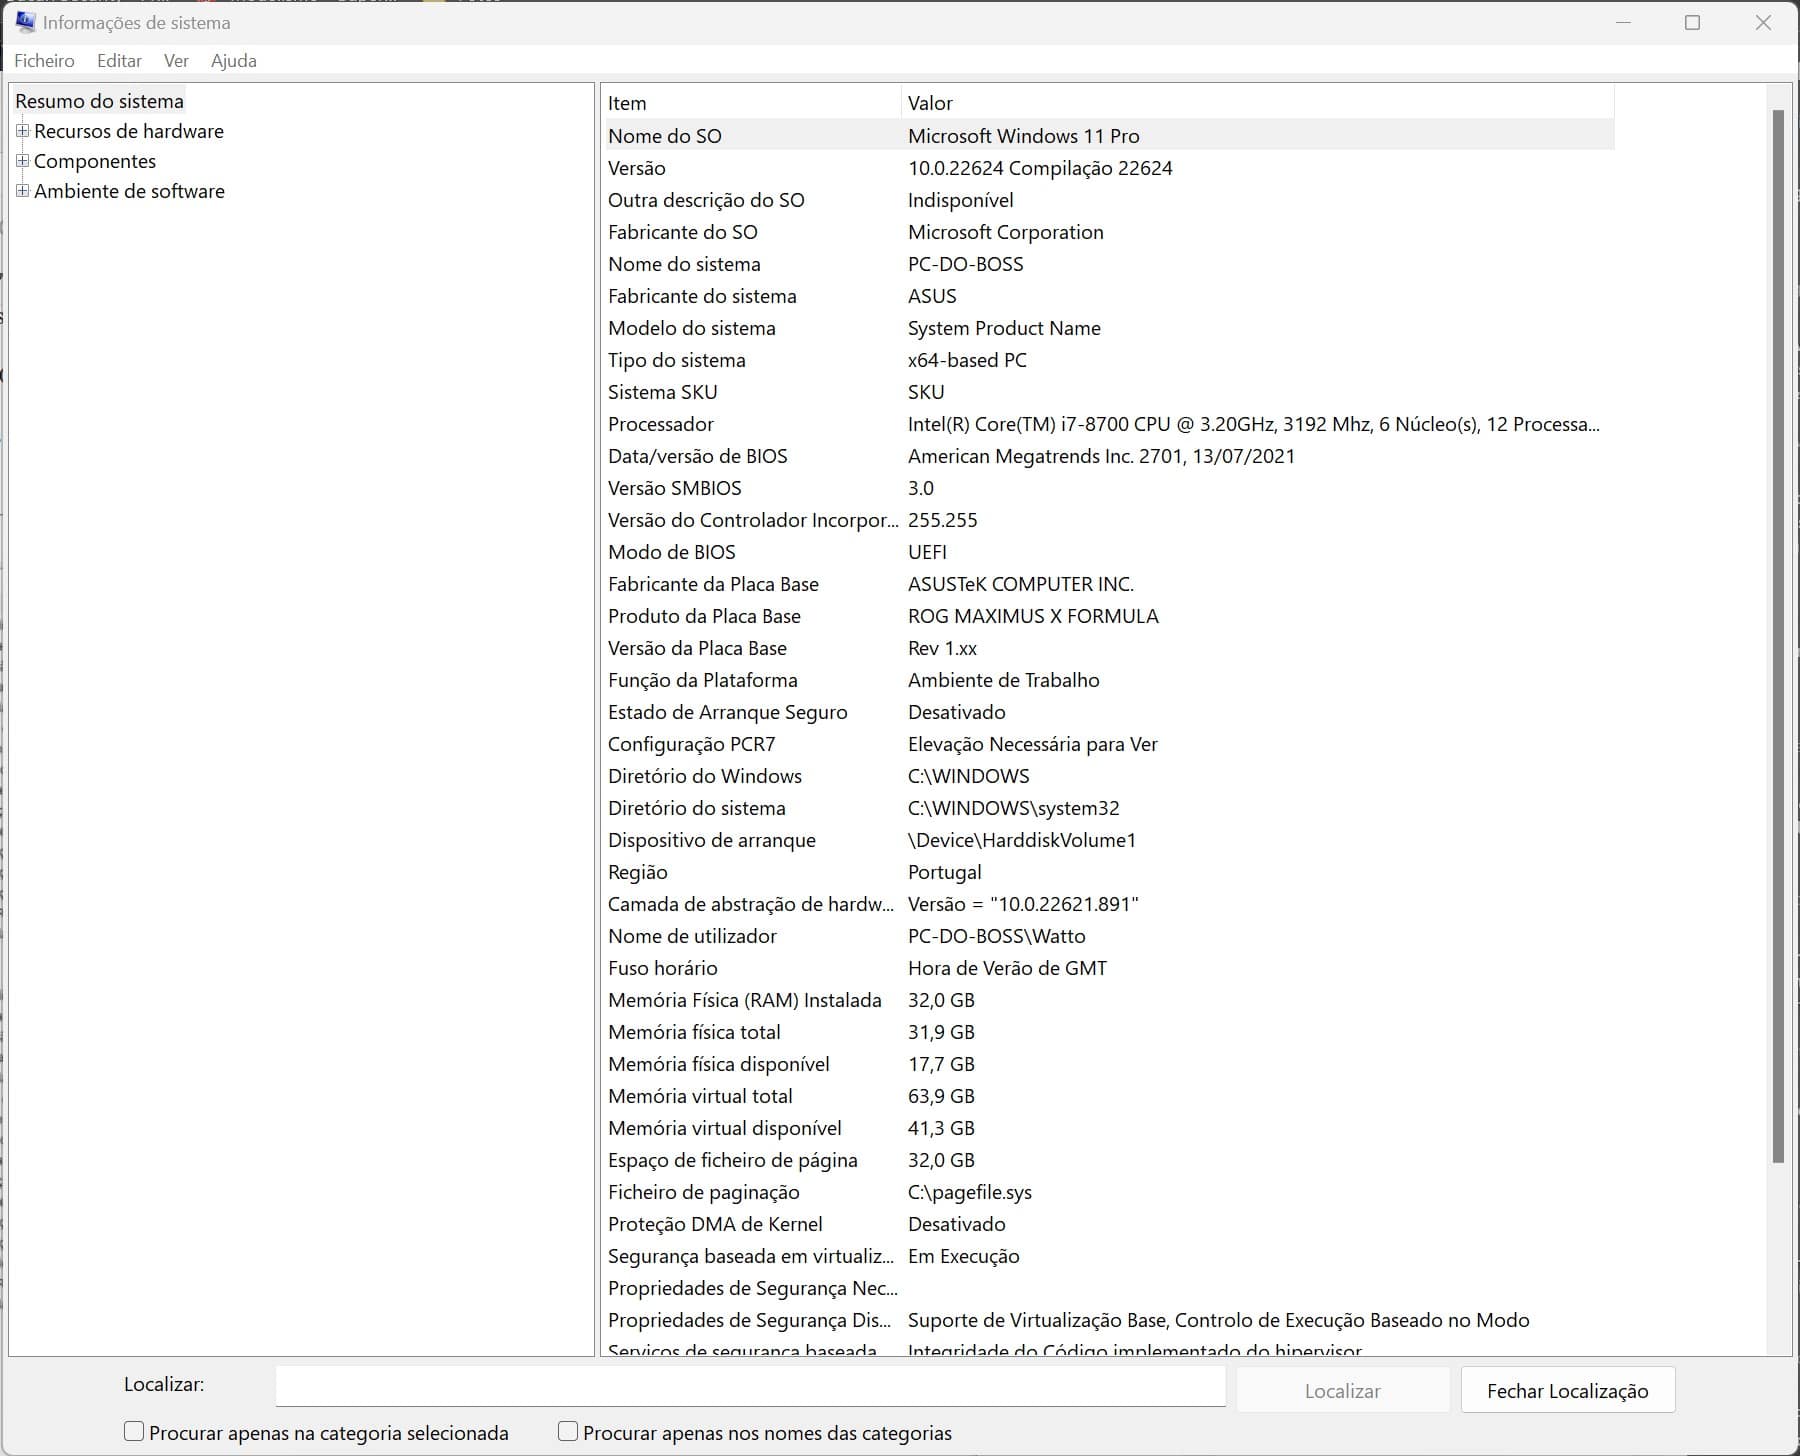Viewport: 1800px width, 1456px height.
Task: Click the Fechar Localização button
Action: point(1567,1390)
